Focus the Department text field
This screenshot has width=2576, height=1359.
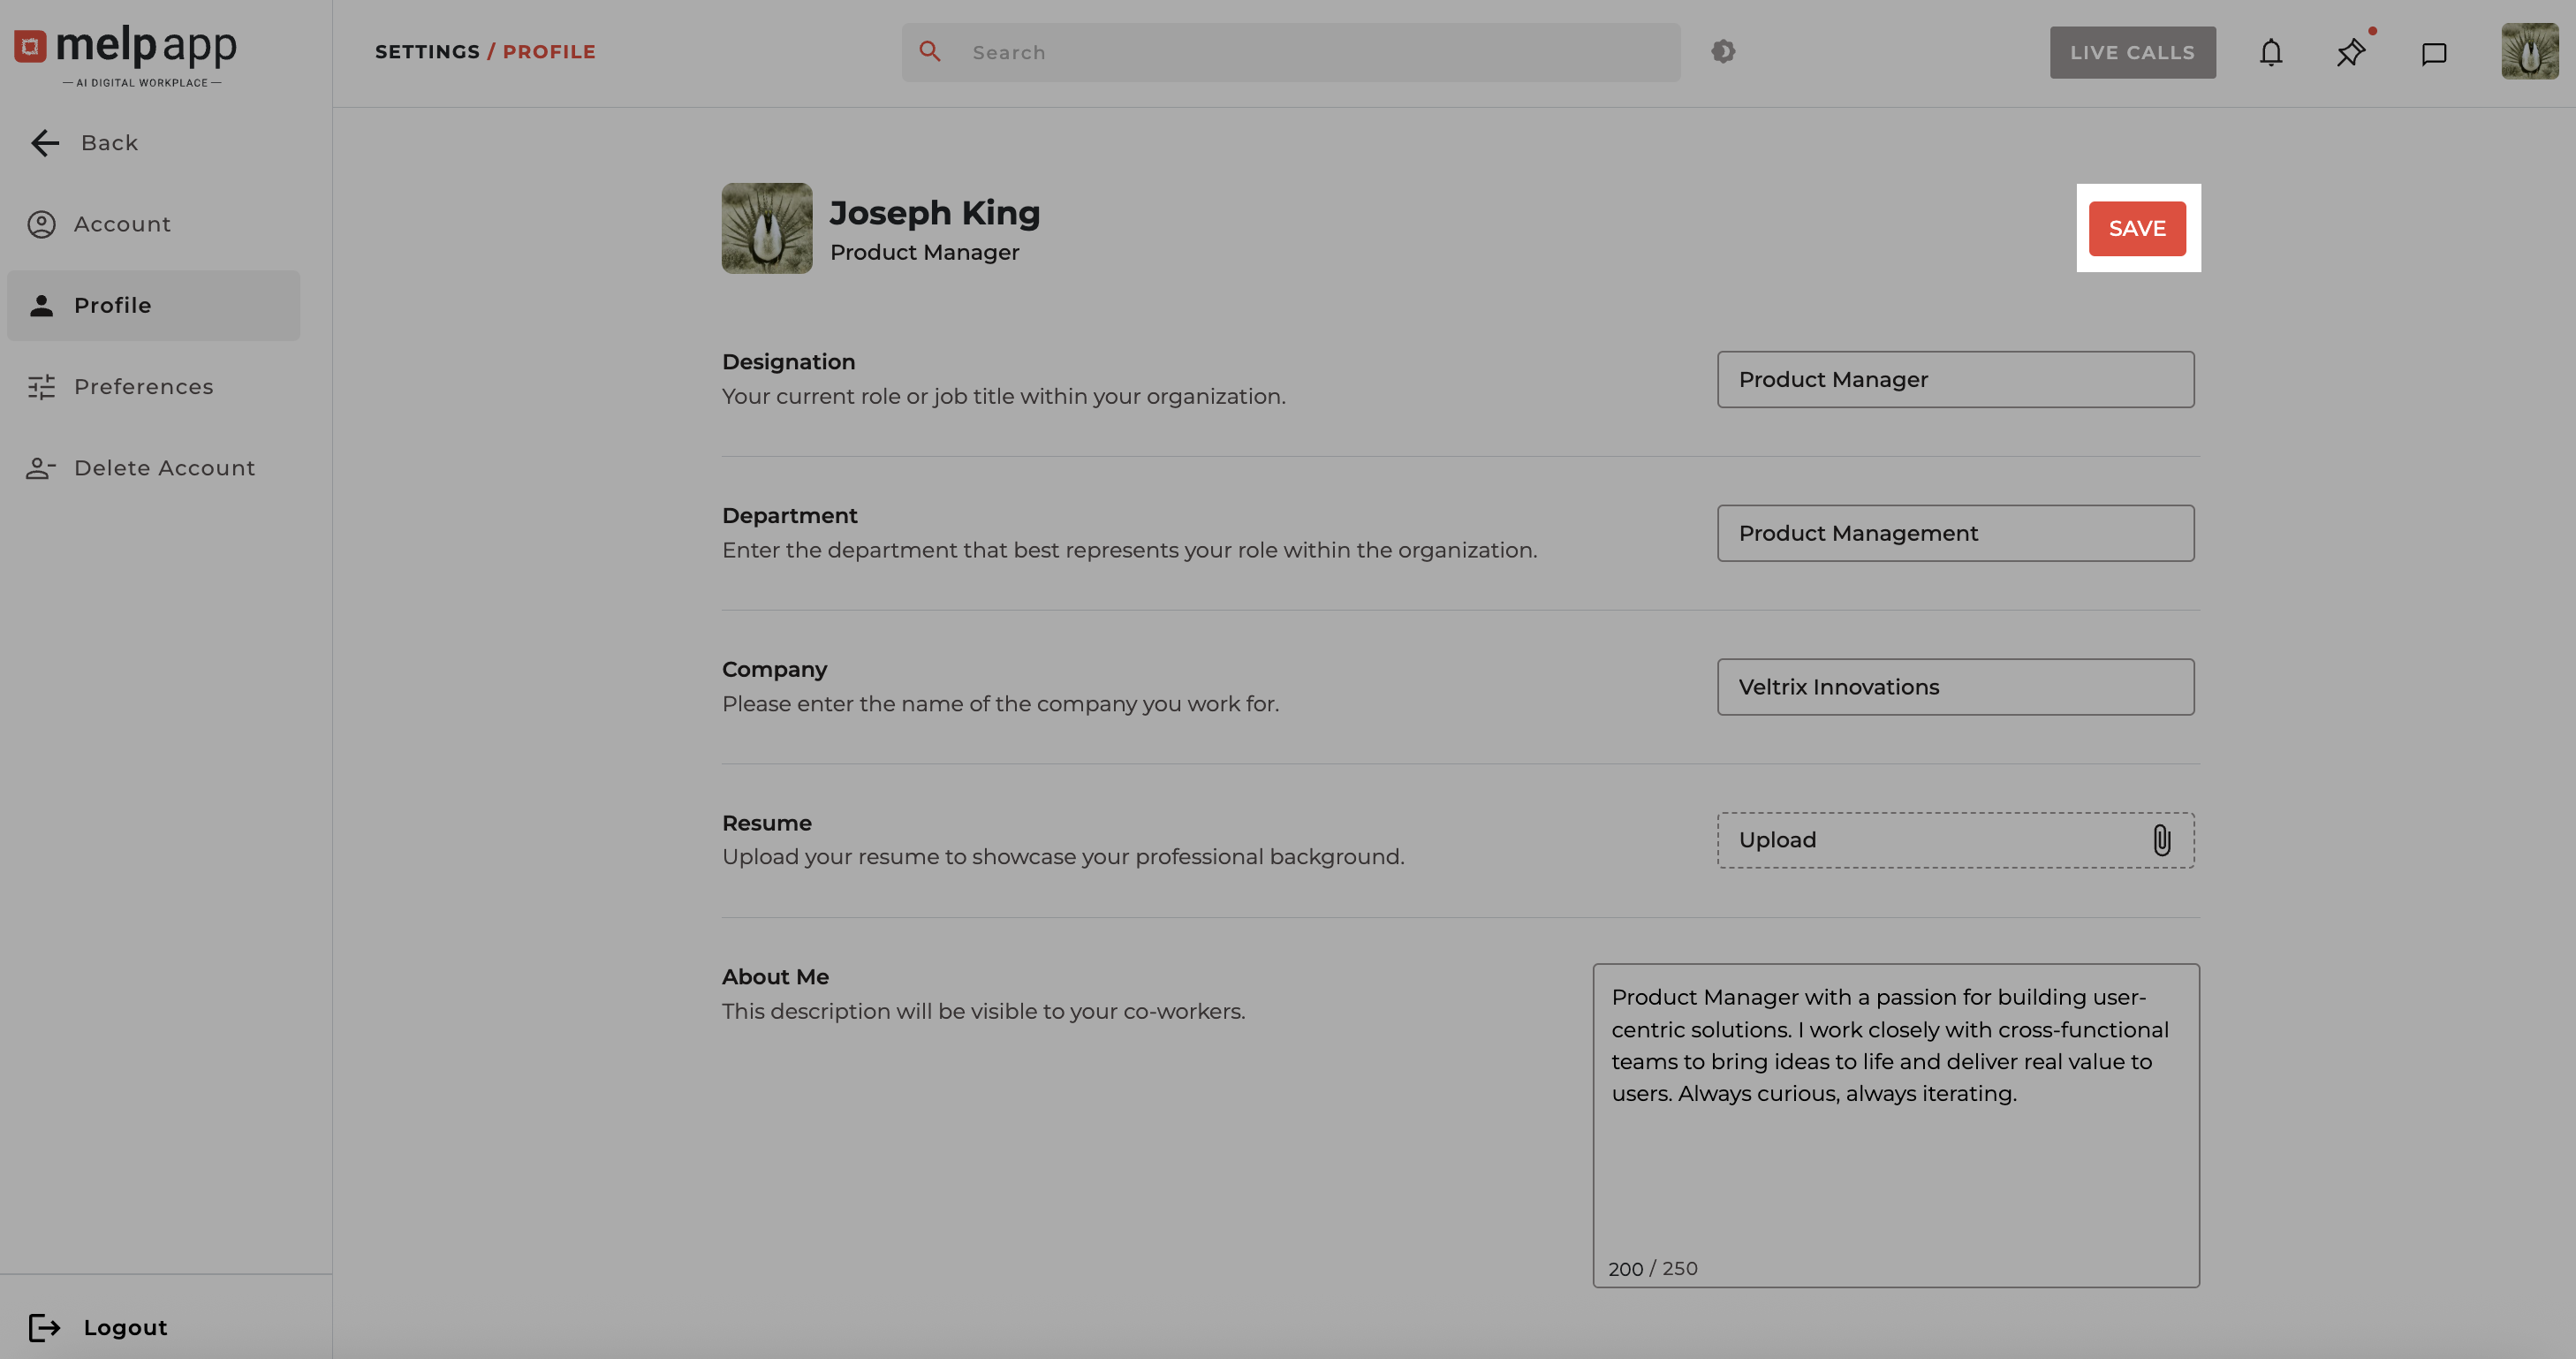coord(1955,533)
